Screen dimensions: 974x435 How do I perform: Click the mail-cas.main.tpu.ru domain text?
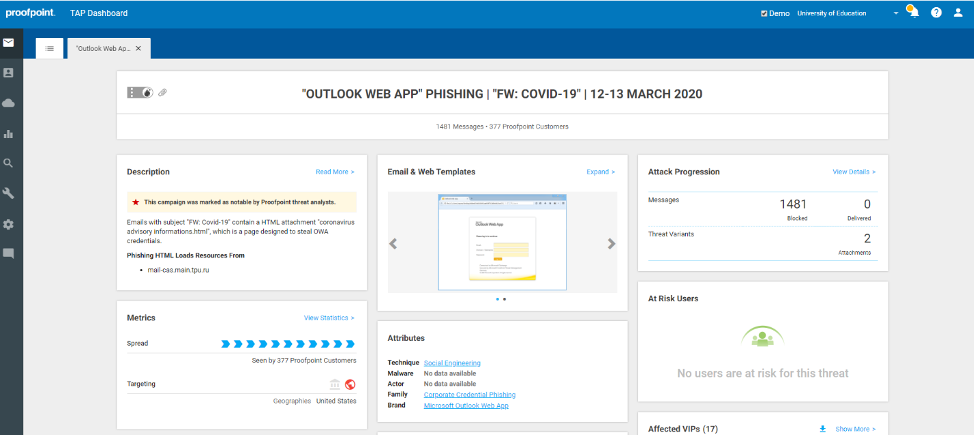click(178, 270)
